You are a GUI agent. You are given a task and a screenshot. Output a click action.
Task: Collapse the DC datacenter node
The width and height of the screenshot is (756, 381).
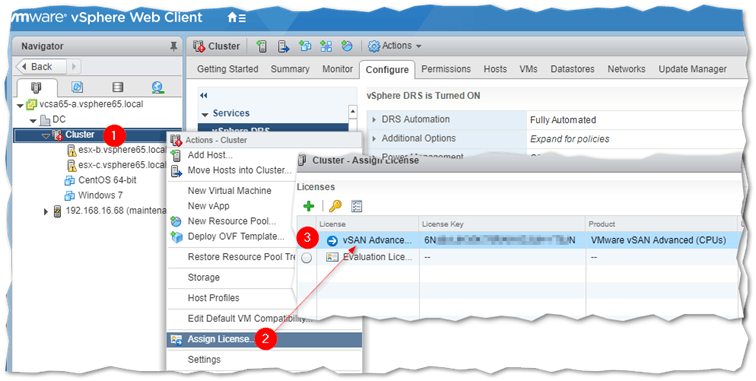[x=33, y=120]
